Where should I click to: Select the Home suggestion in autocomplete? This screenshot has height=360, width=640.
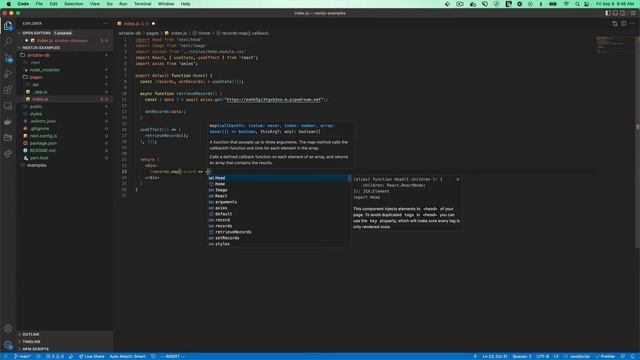click(279, 184)
